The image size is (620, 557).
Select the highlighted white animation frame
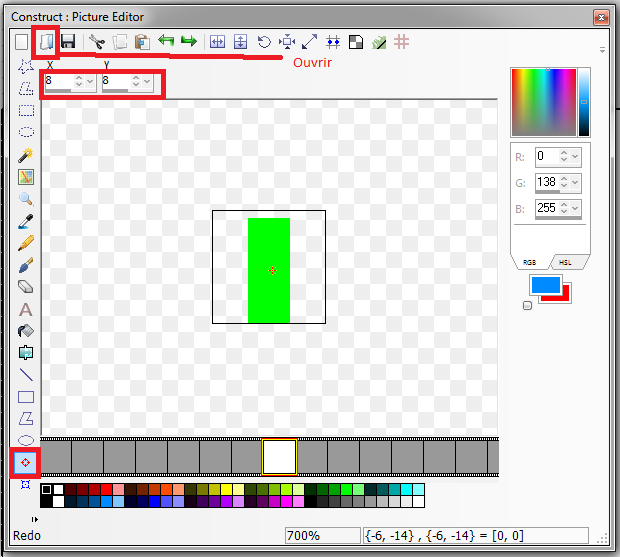tap(279, 457)
